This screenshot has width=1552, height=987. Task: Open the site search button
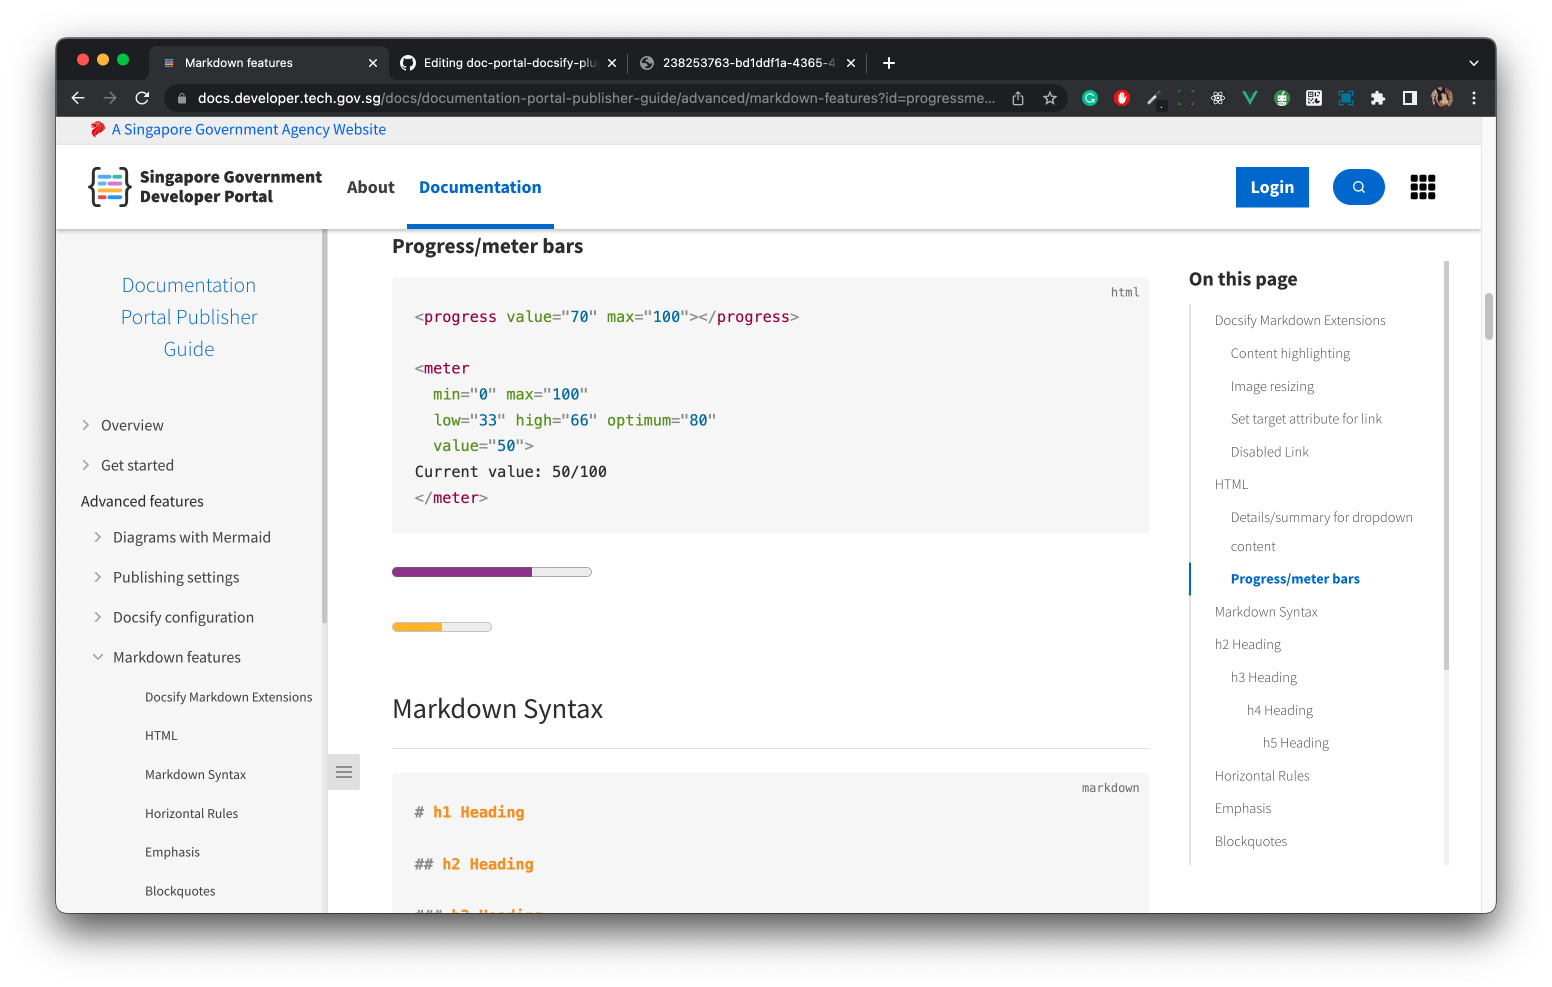(x=1359, y=187)
